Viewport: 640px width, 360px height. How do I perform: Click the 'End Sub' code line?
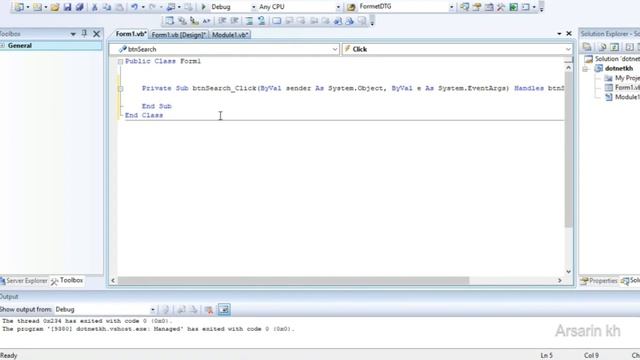pyautogui.click(x=157, y=106)
